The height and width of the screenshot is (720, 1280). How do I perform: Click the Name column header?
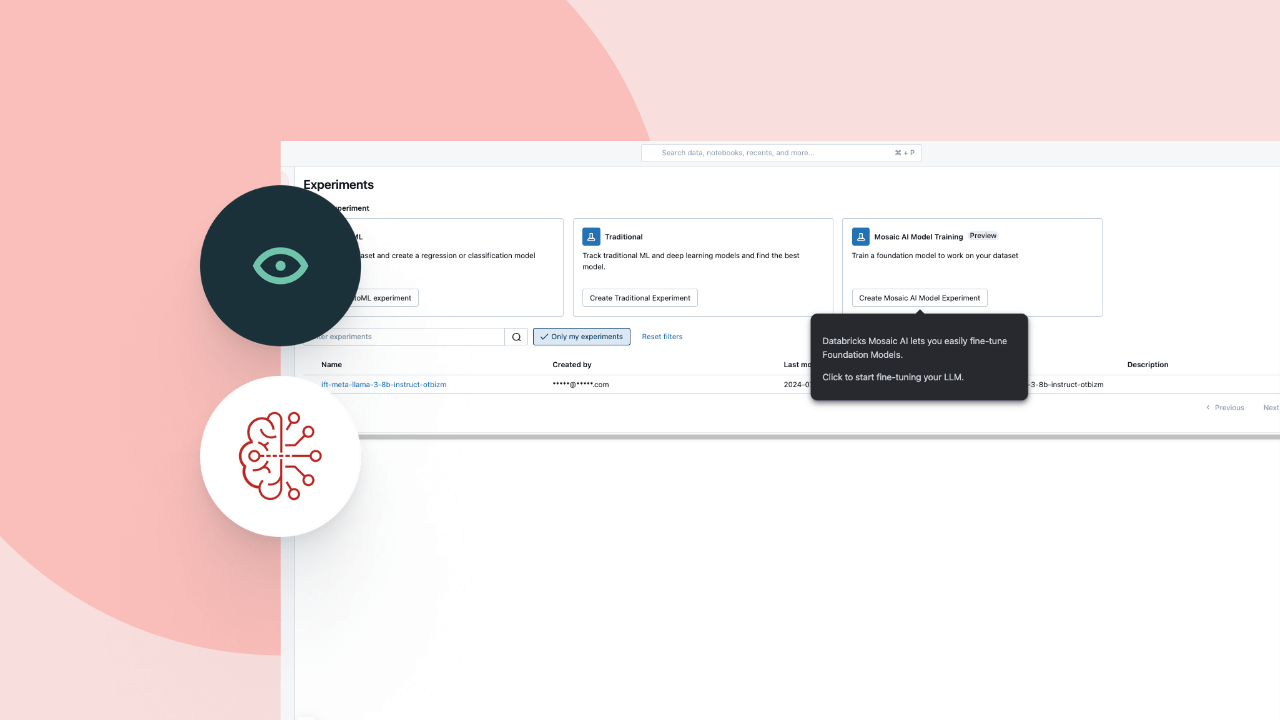tap(332, 365)
